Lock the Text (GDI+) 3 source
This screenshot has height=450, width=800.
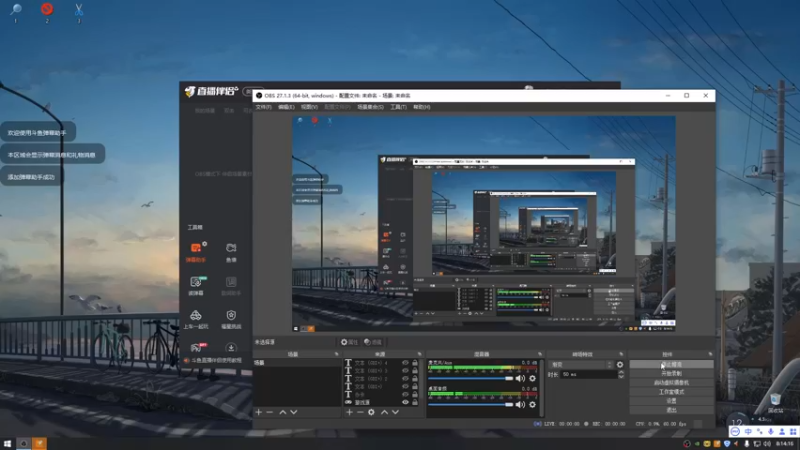(x=415, y=371)
